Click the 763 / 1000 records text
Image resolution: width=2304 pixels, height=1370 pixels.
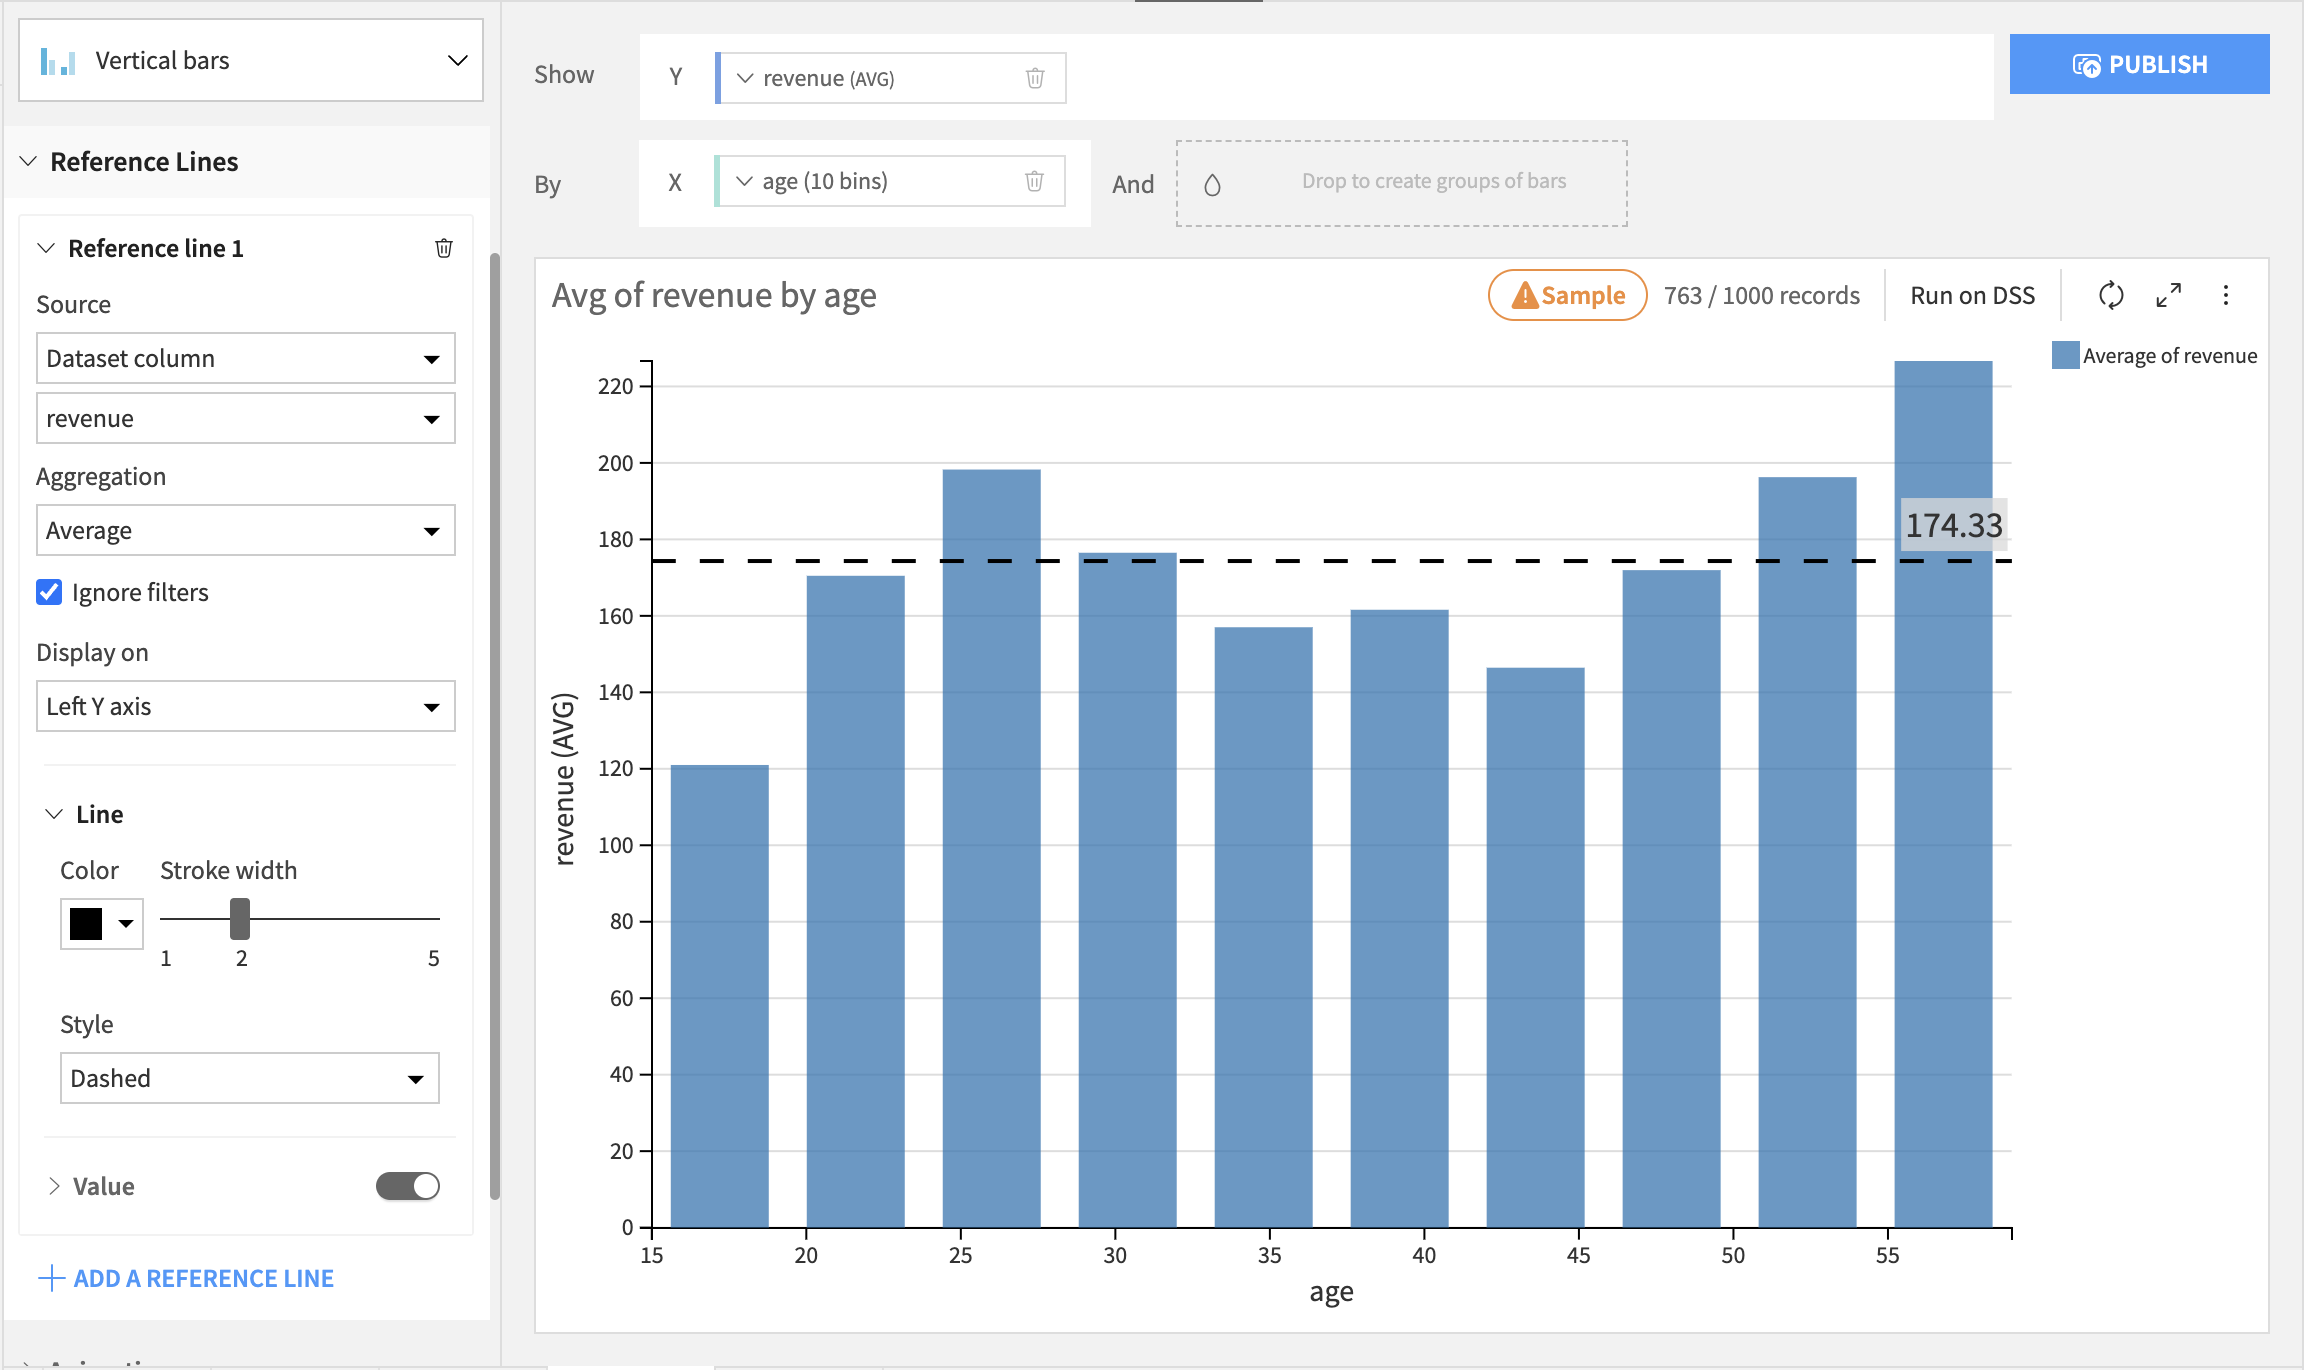(1762, 295)
